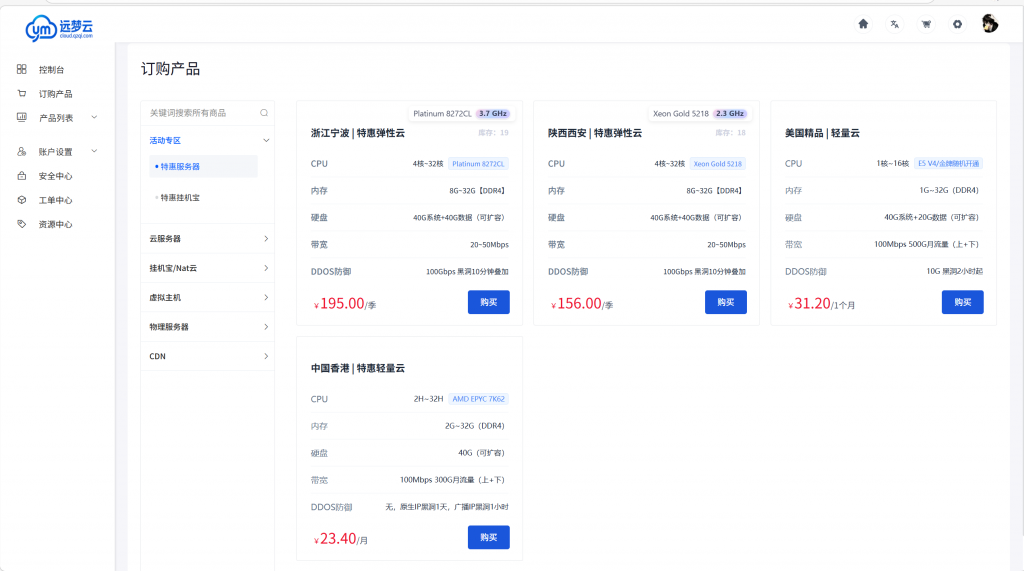Click the user avatar
This screenshot has height=571, width=1024.
pos(989,24)
